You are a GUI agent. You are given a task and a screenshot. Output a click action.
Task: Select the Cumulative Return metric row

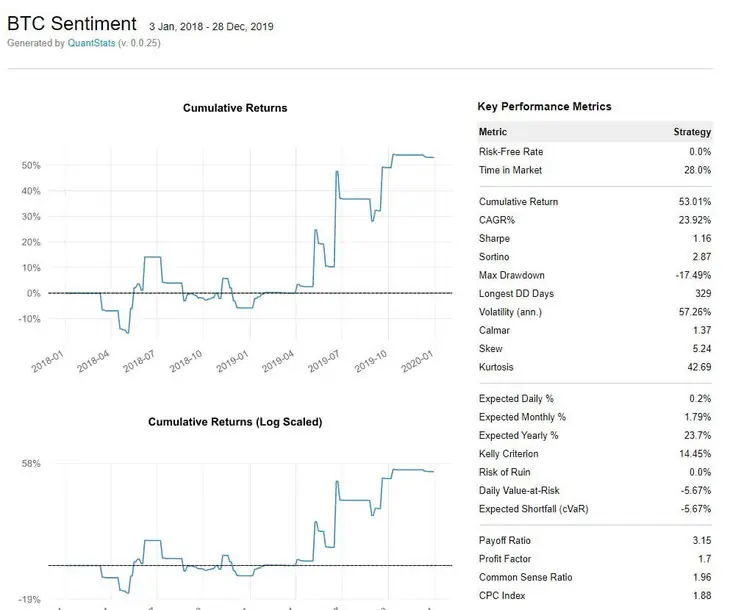pyautogui.click(x=594, y=202)
